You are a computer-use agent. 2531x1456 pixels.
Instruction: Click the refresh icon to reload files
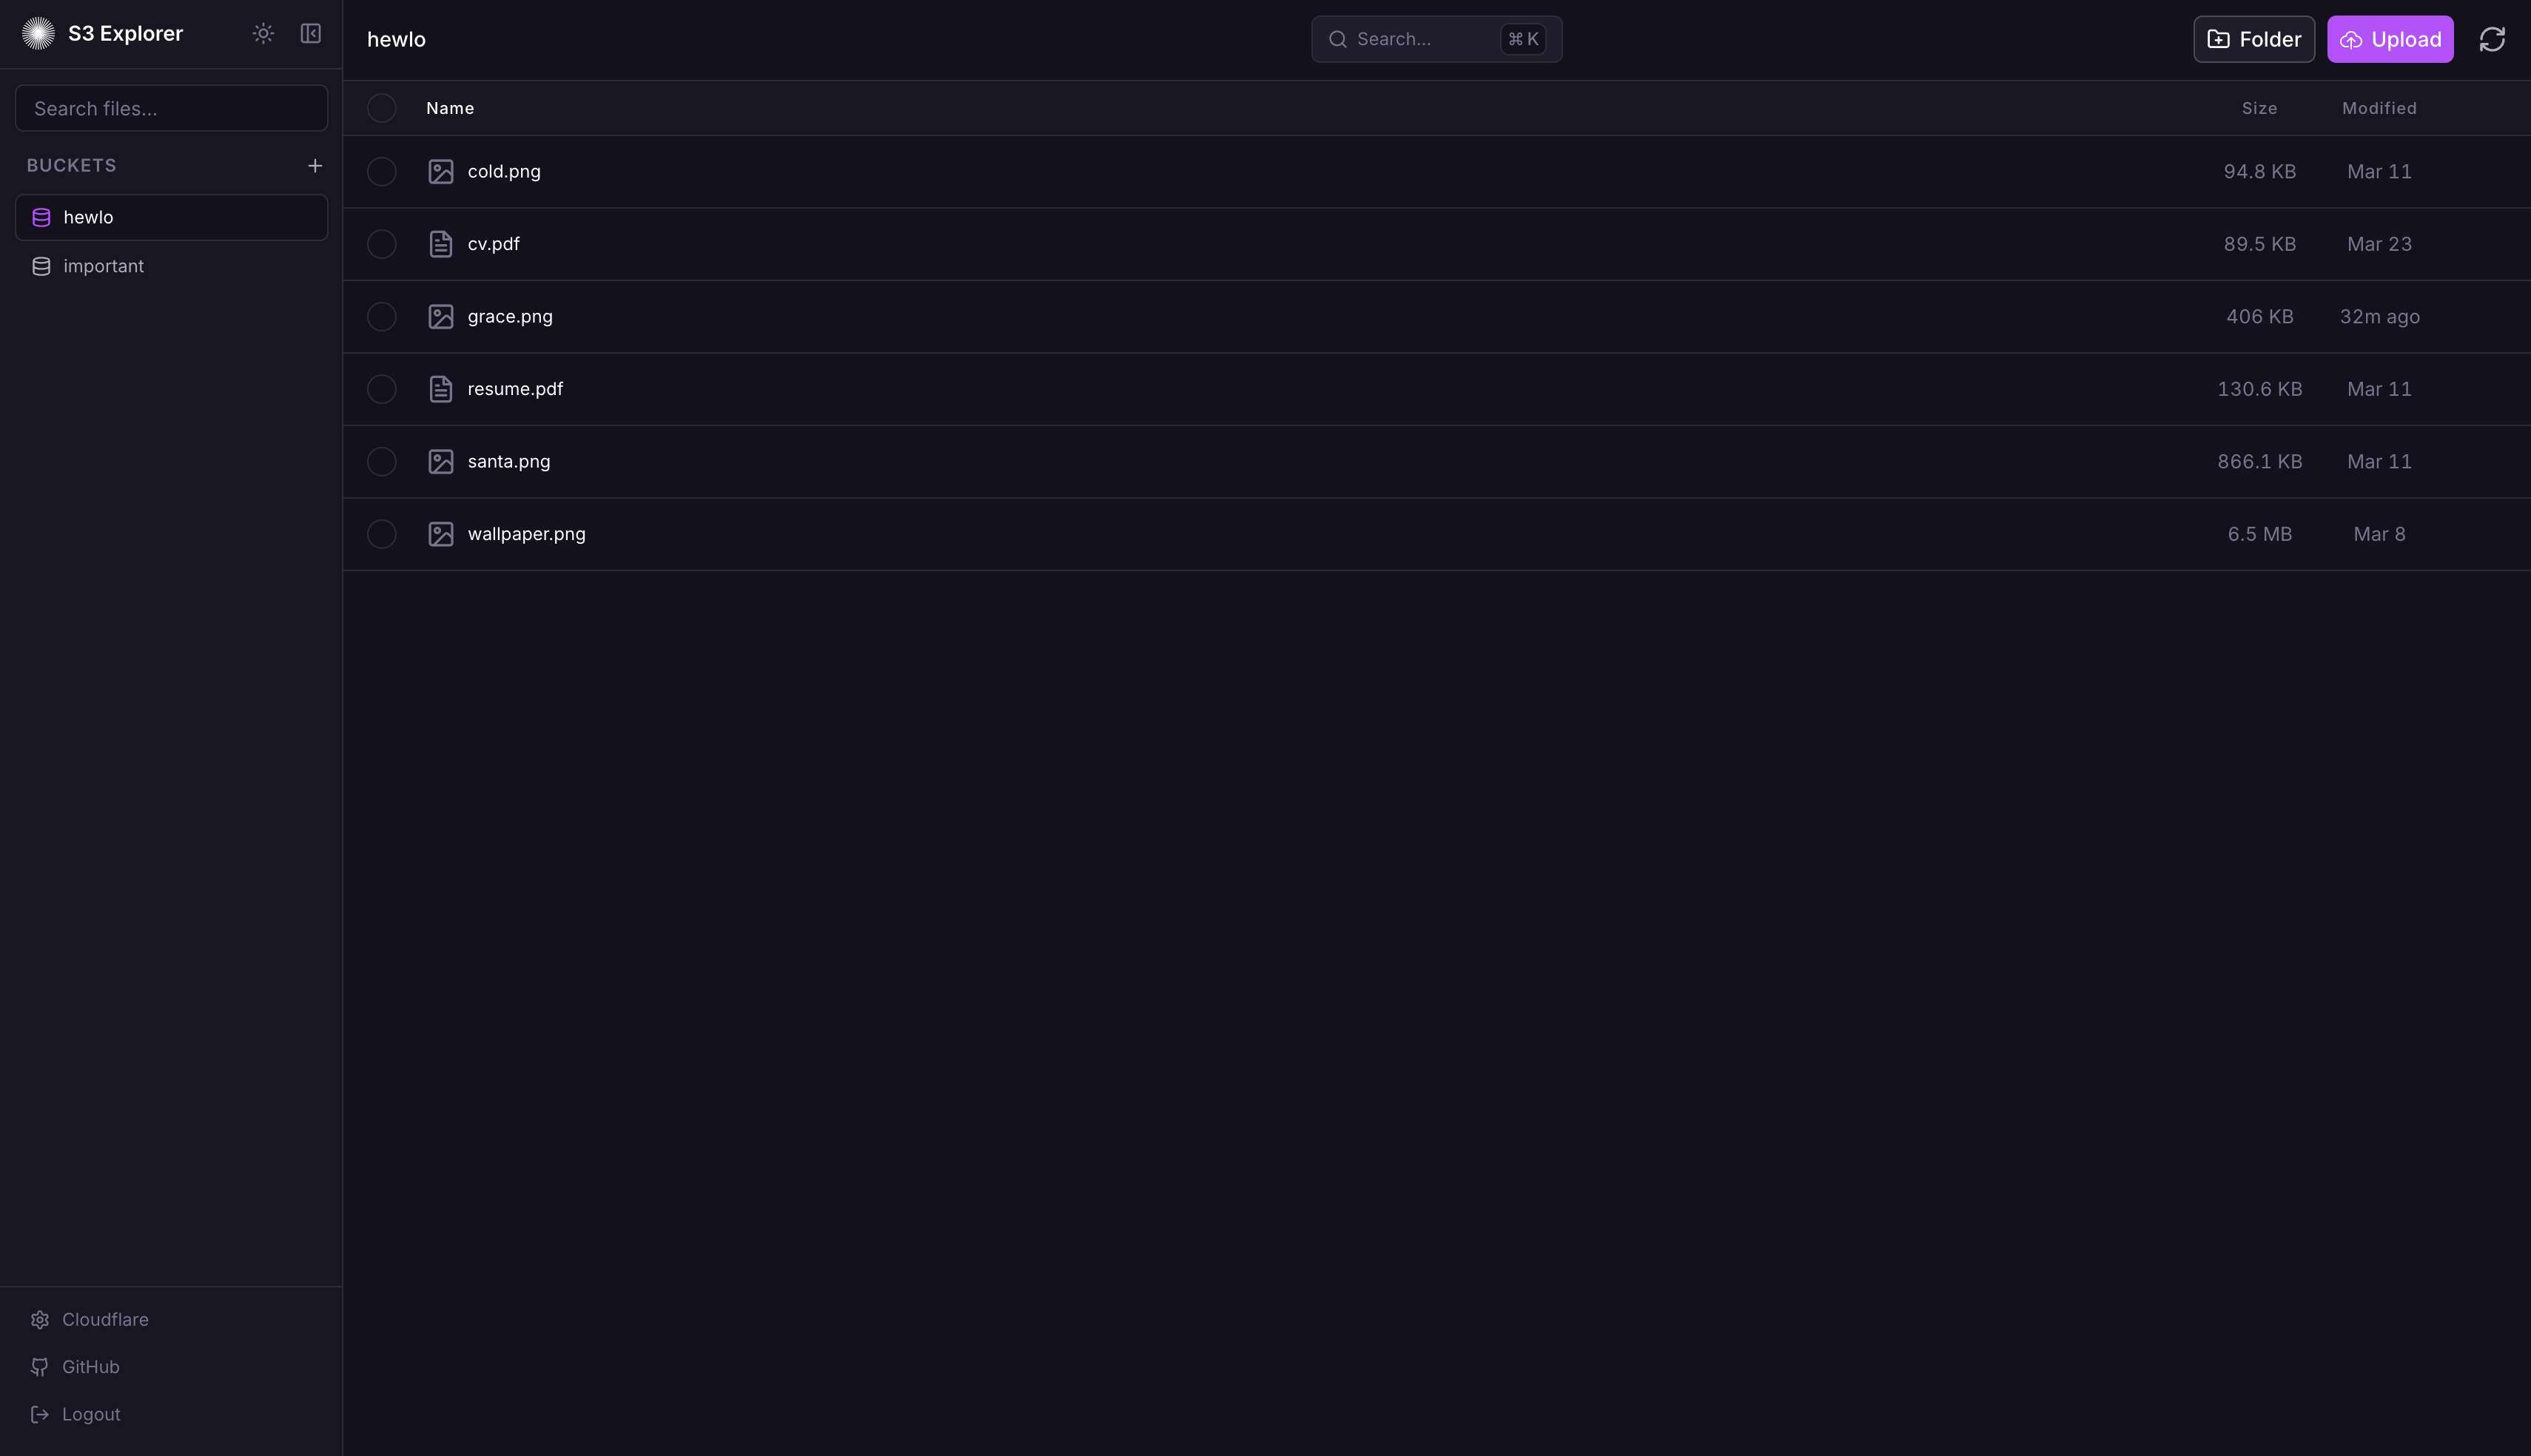[x=2492, y=38]
